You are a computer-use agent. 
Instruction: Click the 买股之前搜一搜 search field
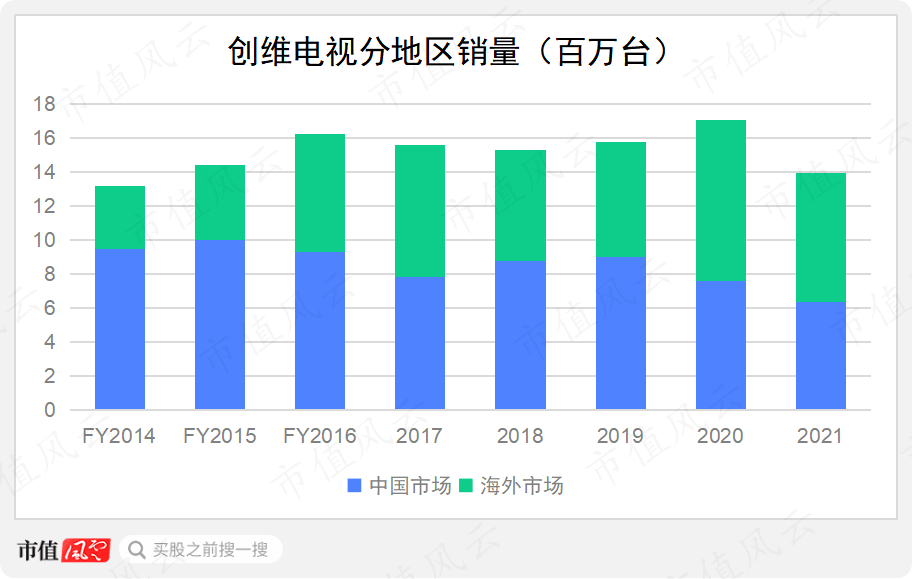[x=210, y=549]
